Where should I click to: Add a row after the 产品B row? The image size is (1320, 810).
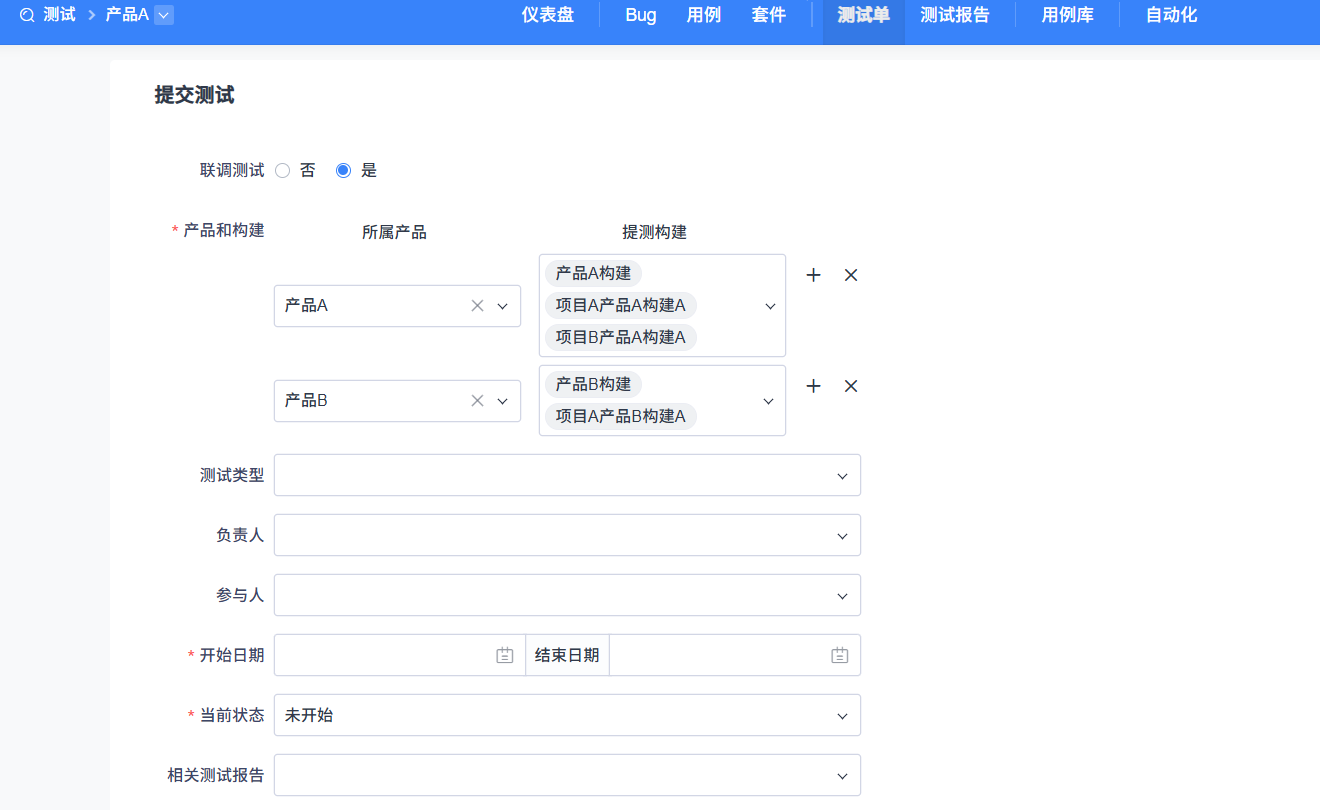[x=813, y=386]
